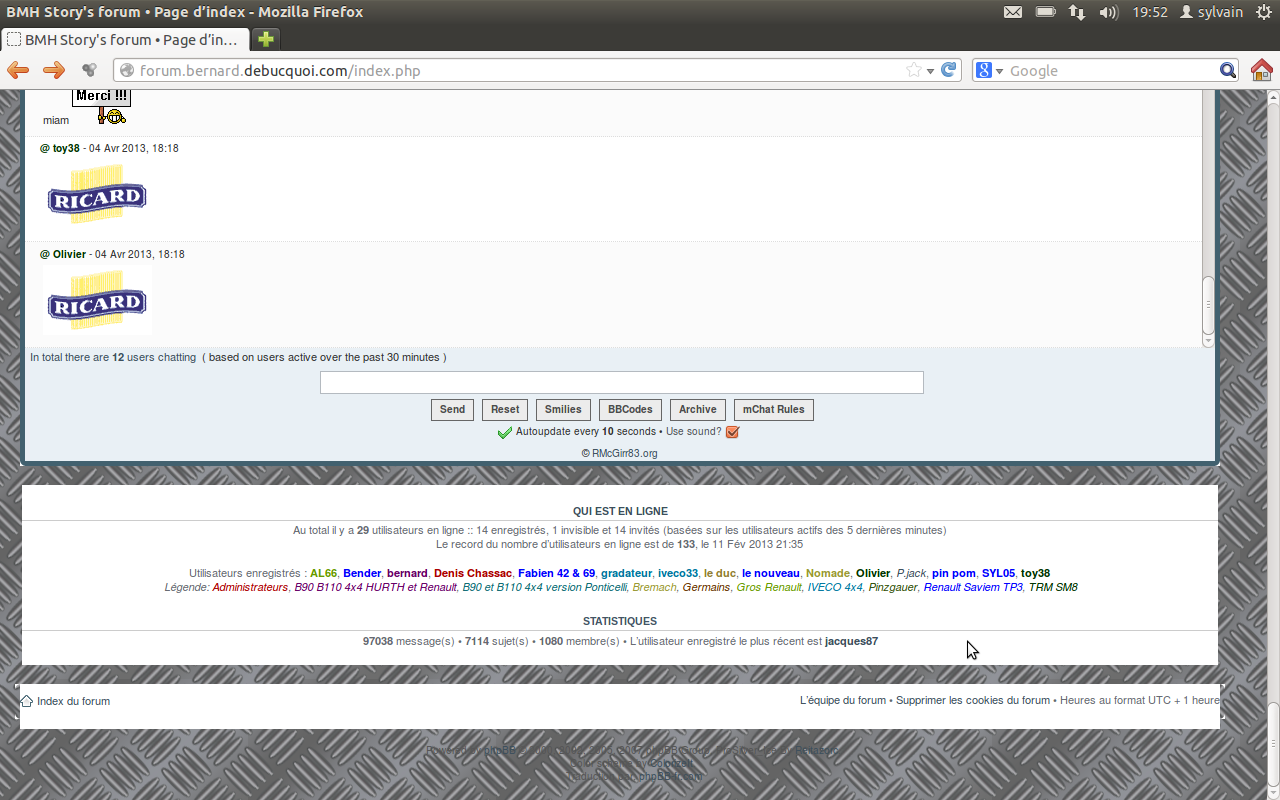Open the volume indicator in the top panel
Viewport: 1280px width, 800px height.
[x=1108, y=12]
